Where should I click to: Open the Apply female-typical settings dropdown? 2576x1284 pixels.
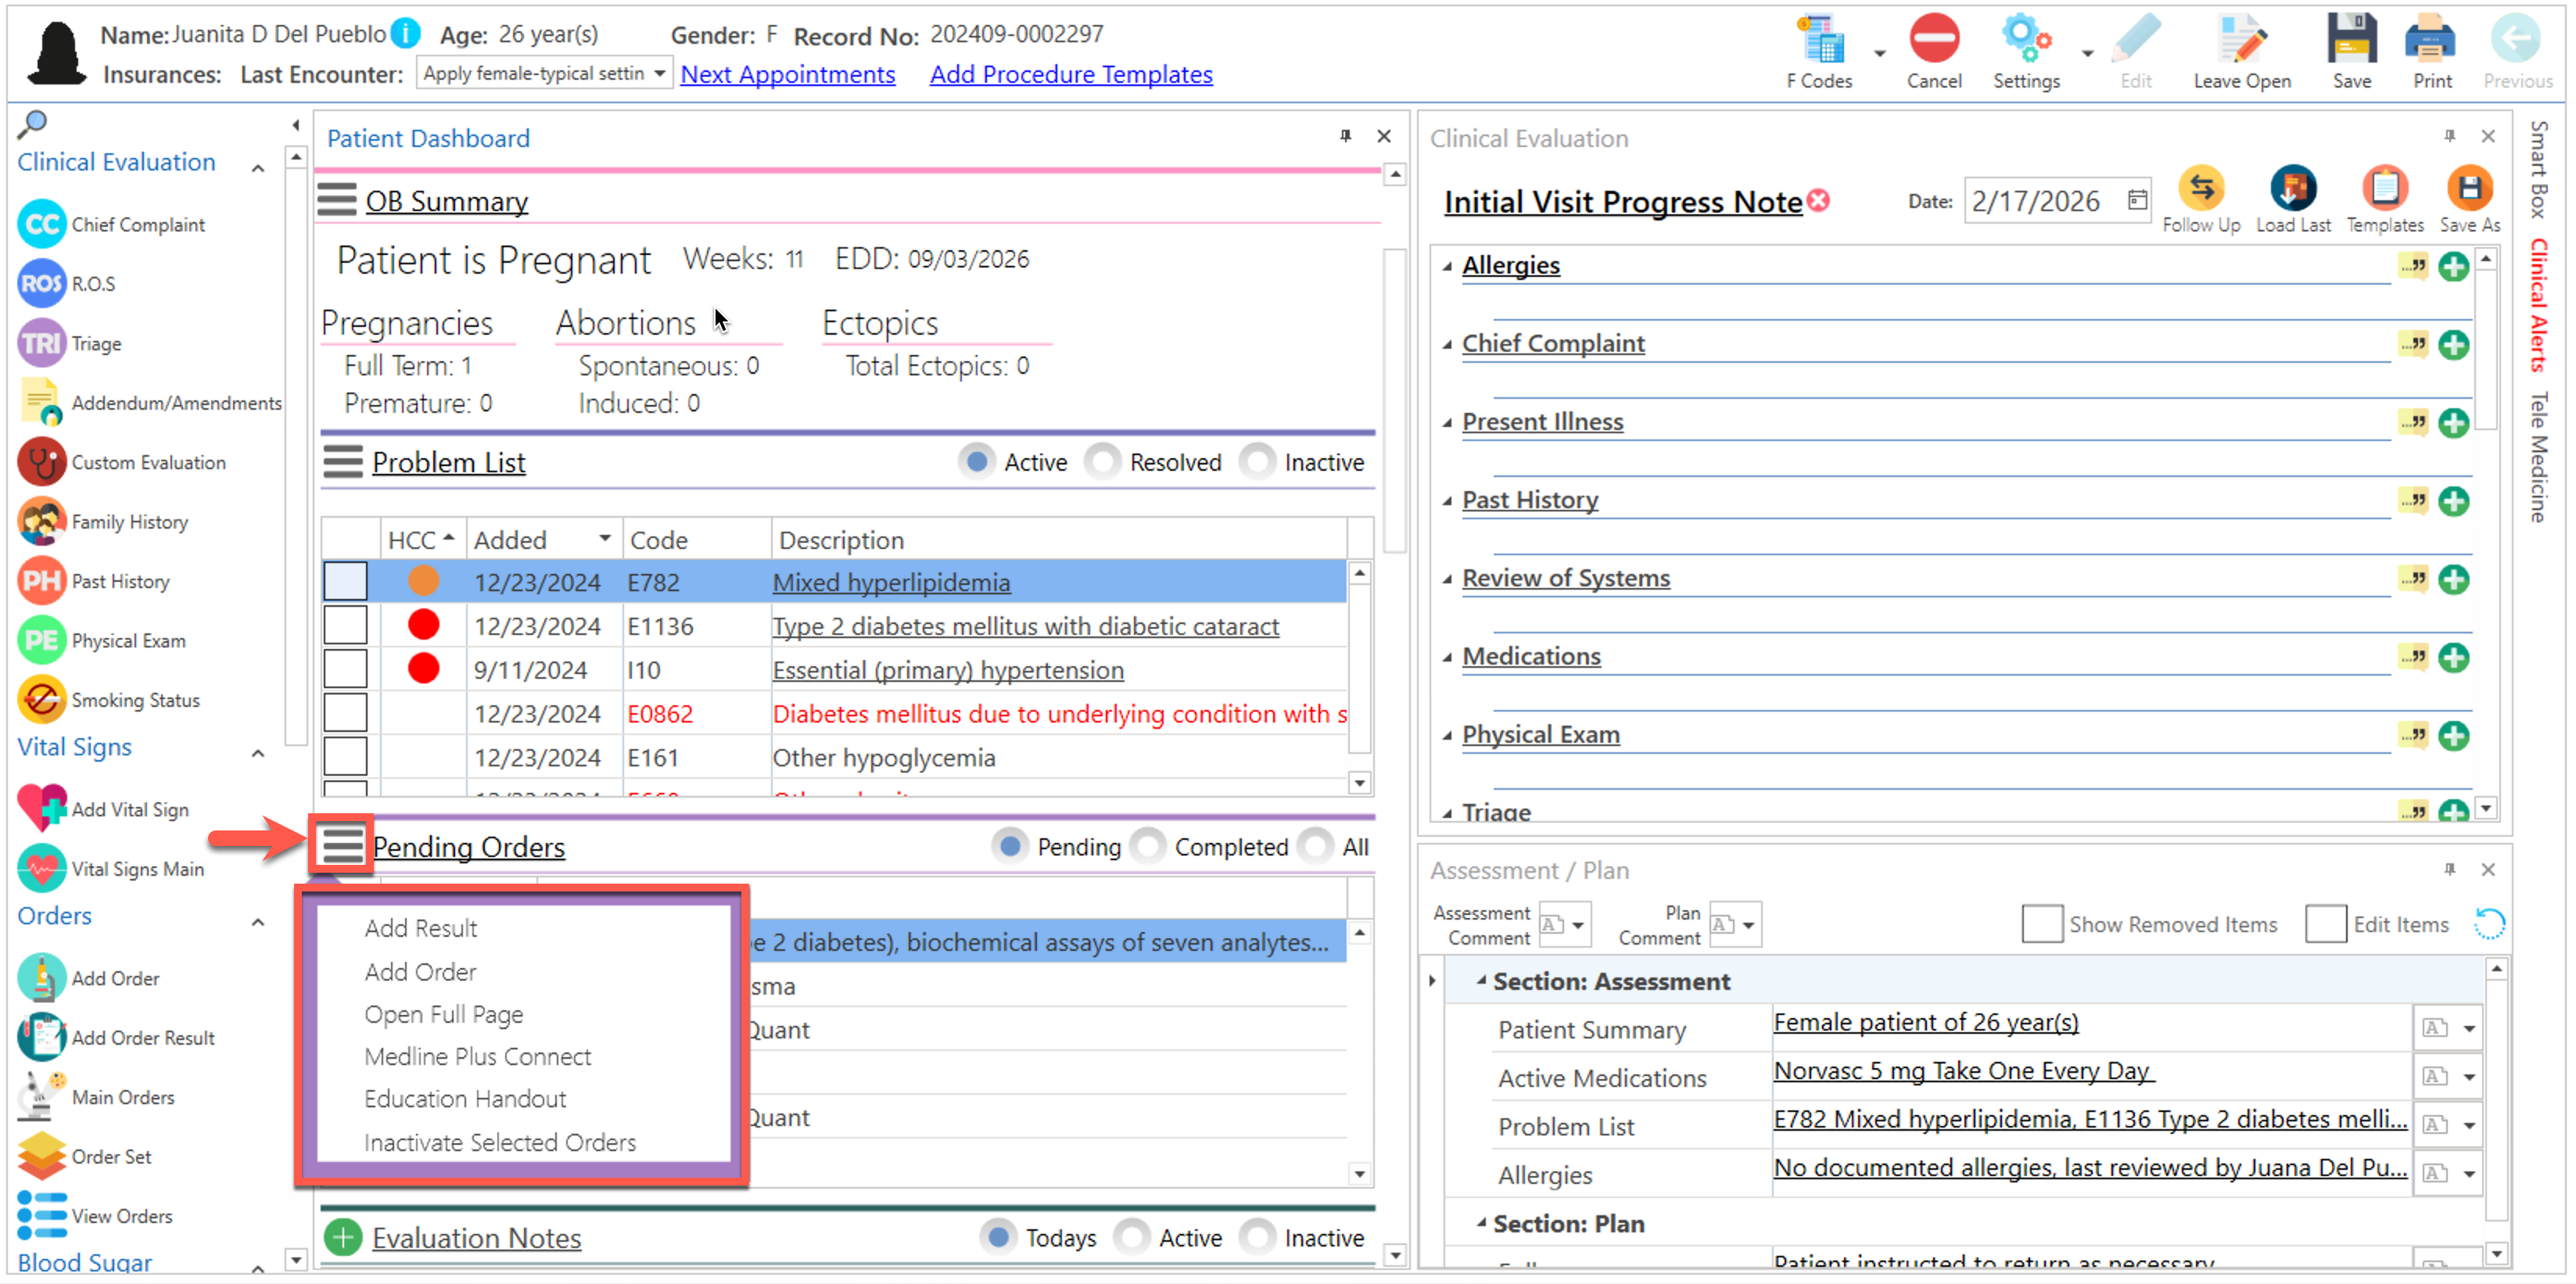[660, 74]
